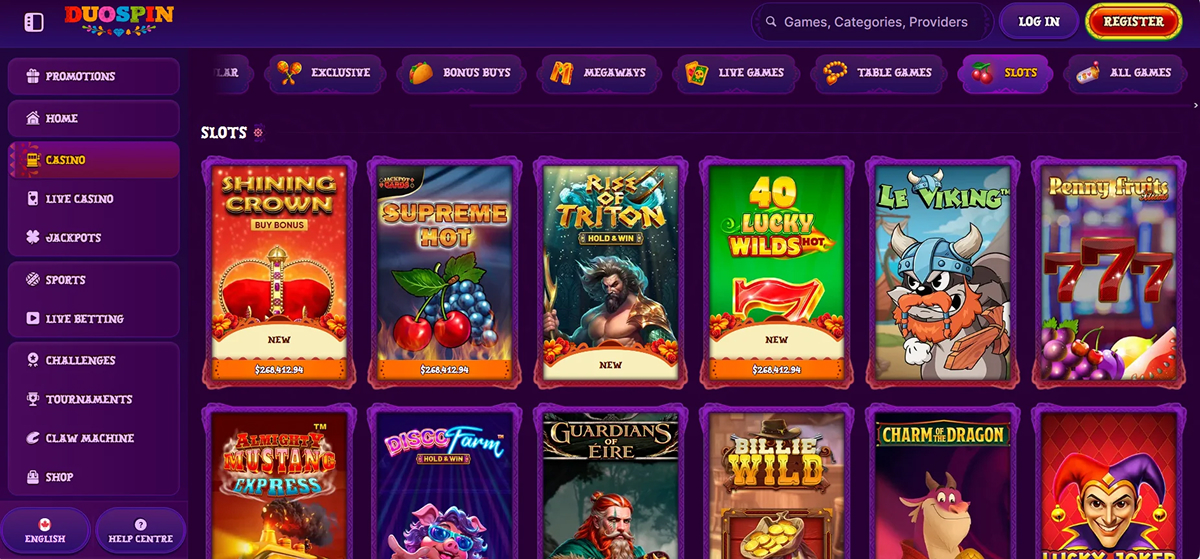This screenshot has height=559, width=1200.
Task: Click the search magnifier icon
Action: point(771,21)
